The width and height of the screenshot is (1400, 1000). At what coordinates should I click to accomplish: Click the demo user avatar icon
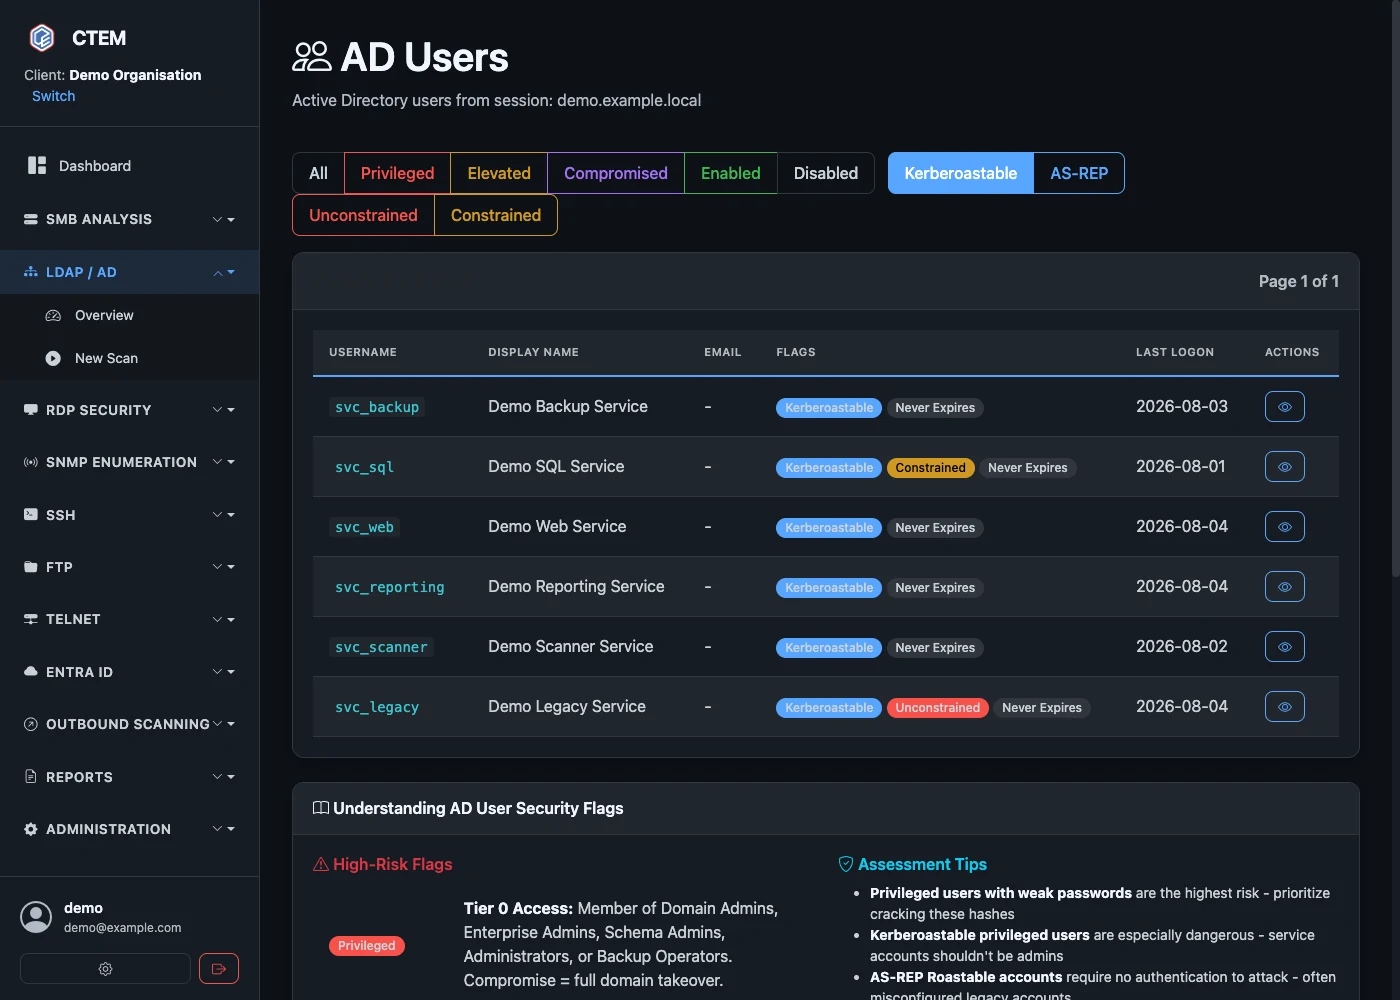tap(36, 917)
